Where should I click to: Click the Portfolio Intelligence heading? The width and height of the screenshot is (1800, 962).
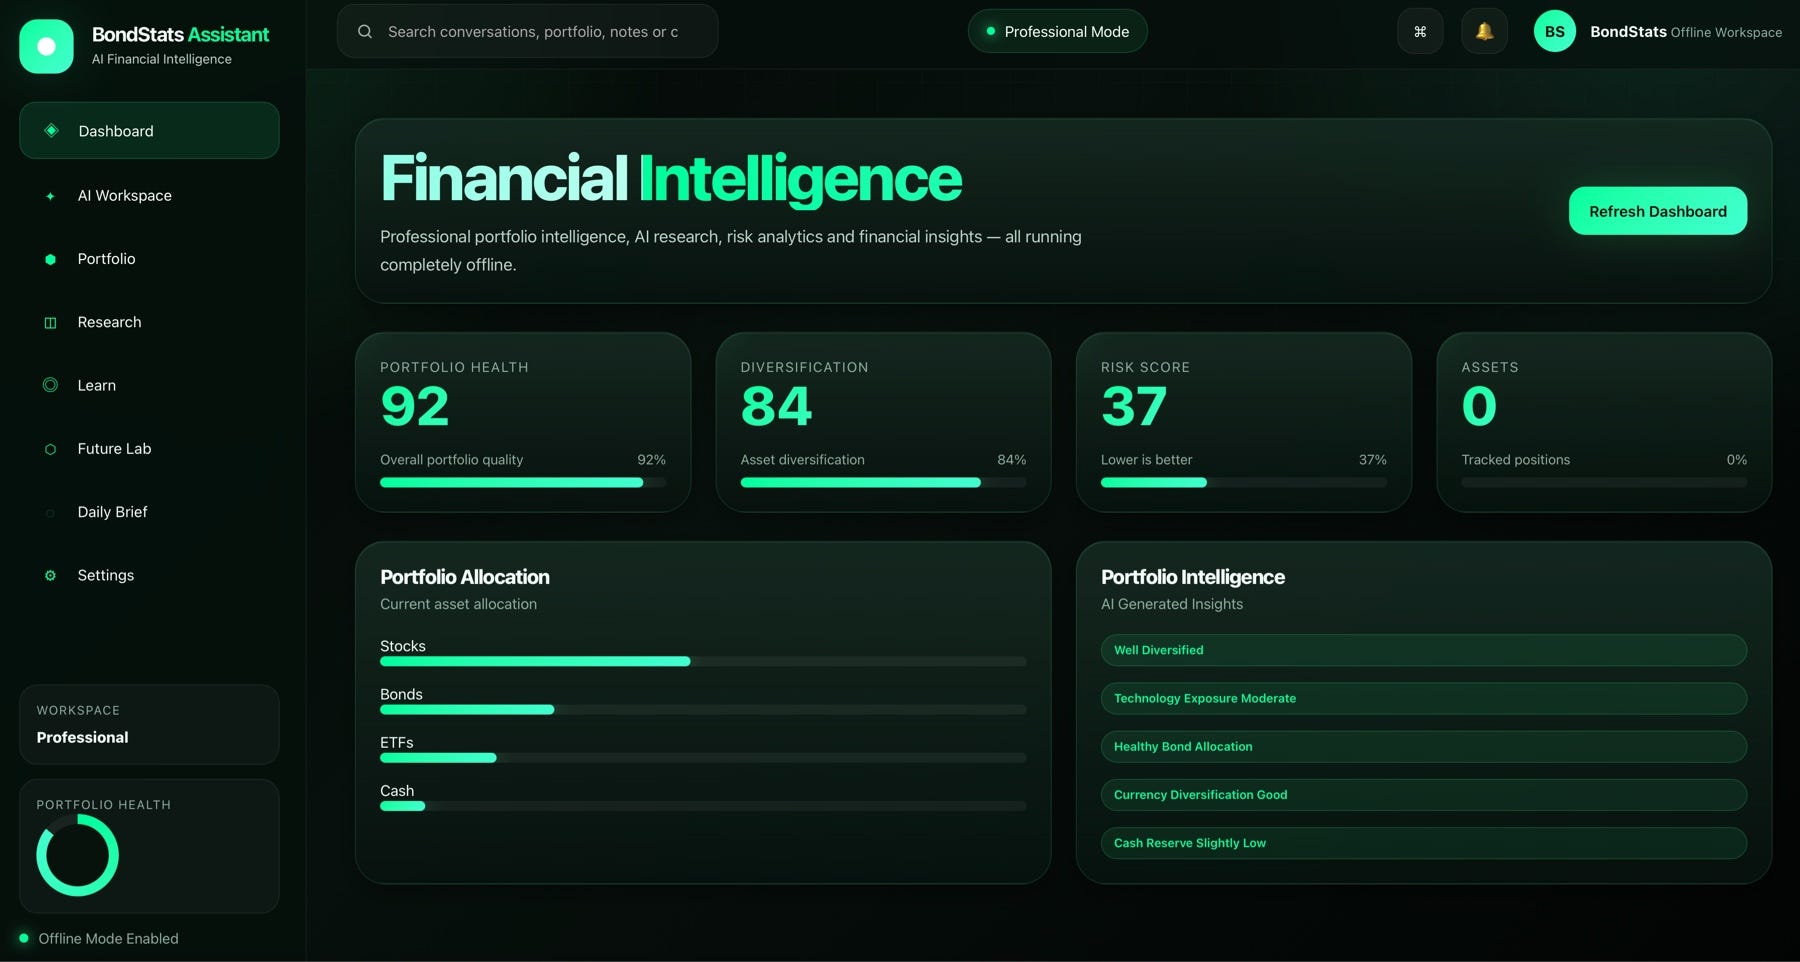coord(1193,577)
